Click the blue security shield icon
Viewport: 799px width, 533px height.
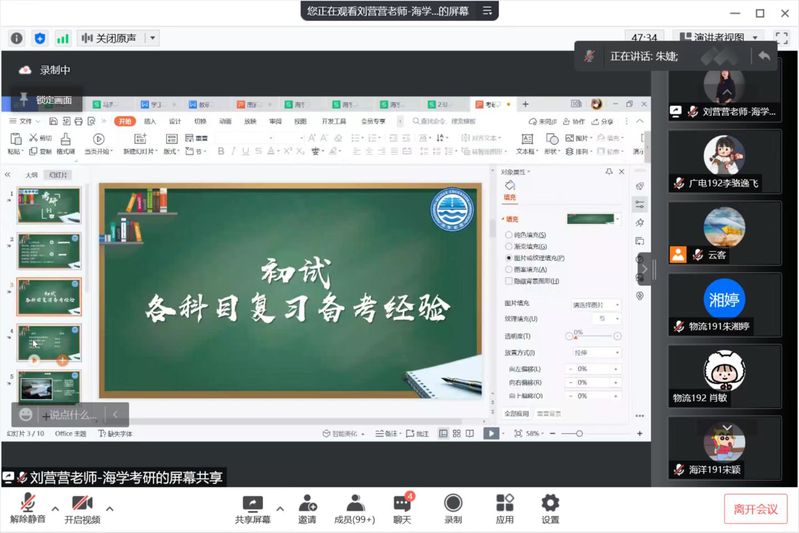click(x=40, y=38)
